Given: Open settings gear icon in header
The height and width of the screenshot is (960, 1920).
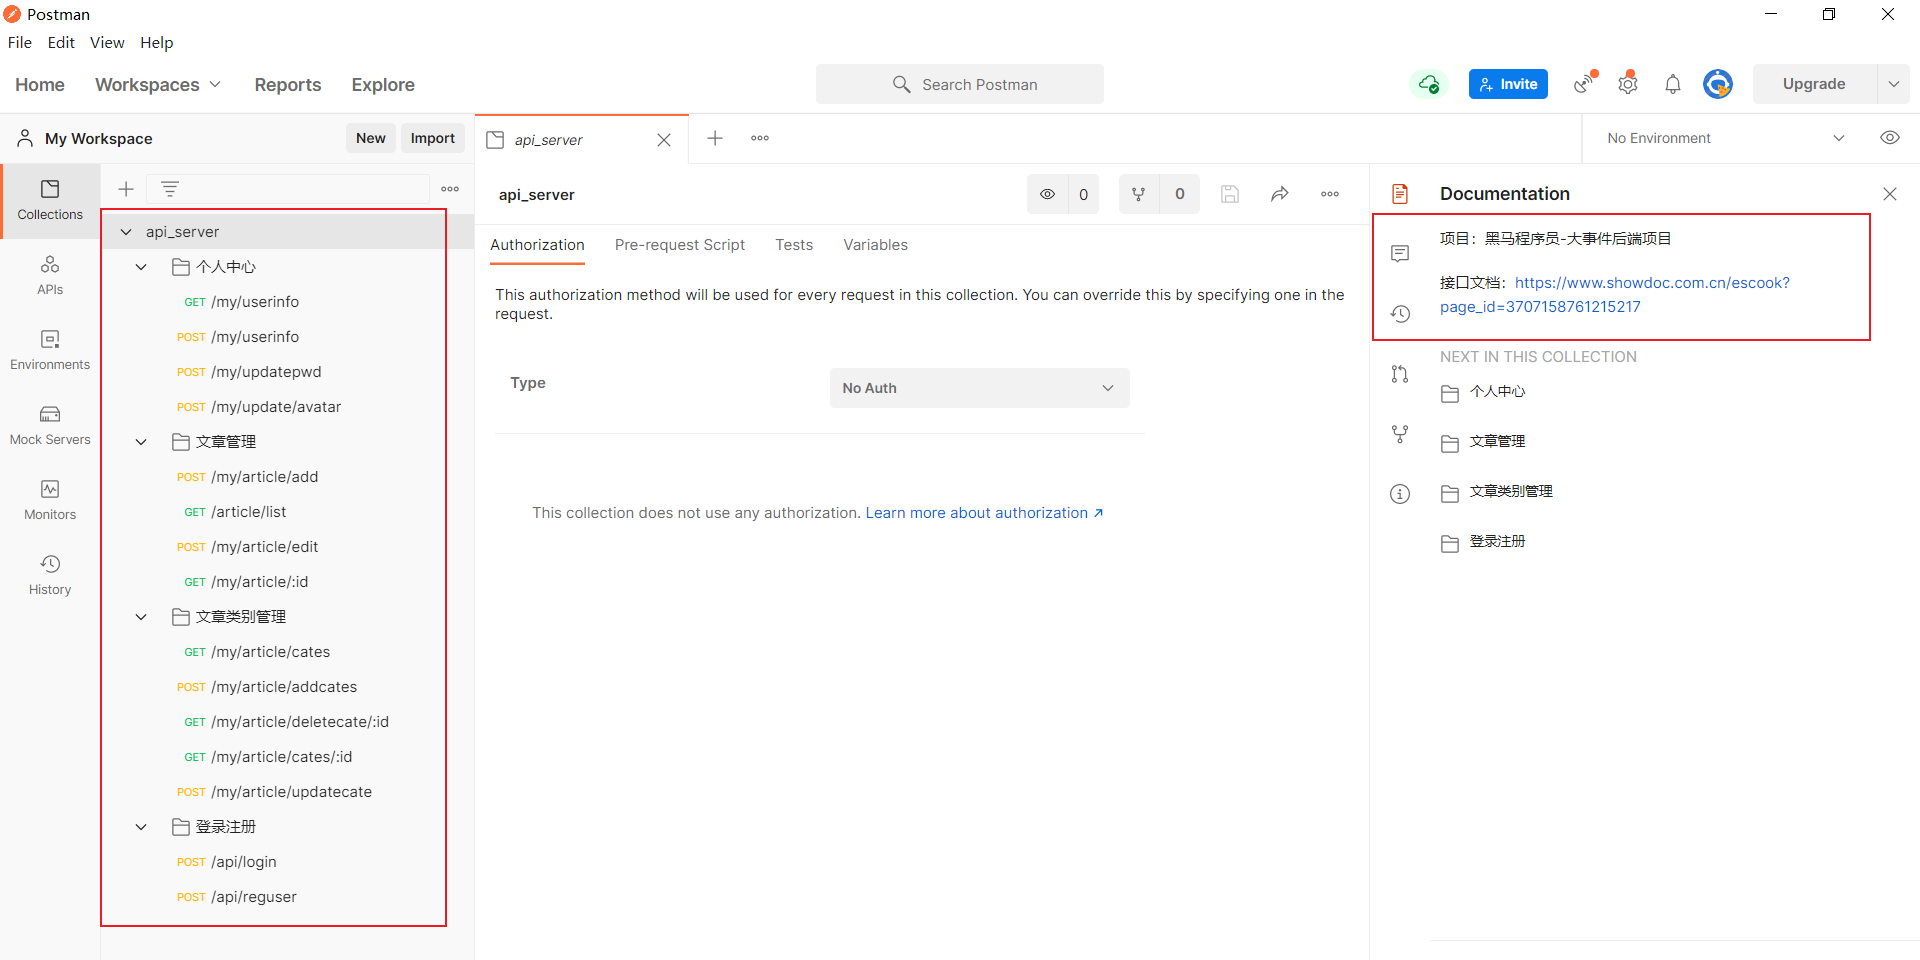Looking at the screenshot, I should [x=1628, y=84].
